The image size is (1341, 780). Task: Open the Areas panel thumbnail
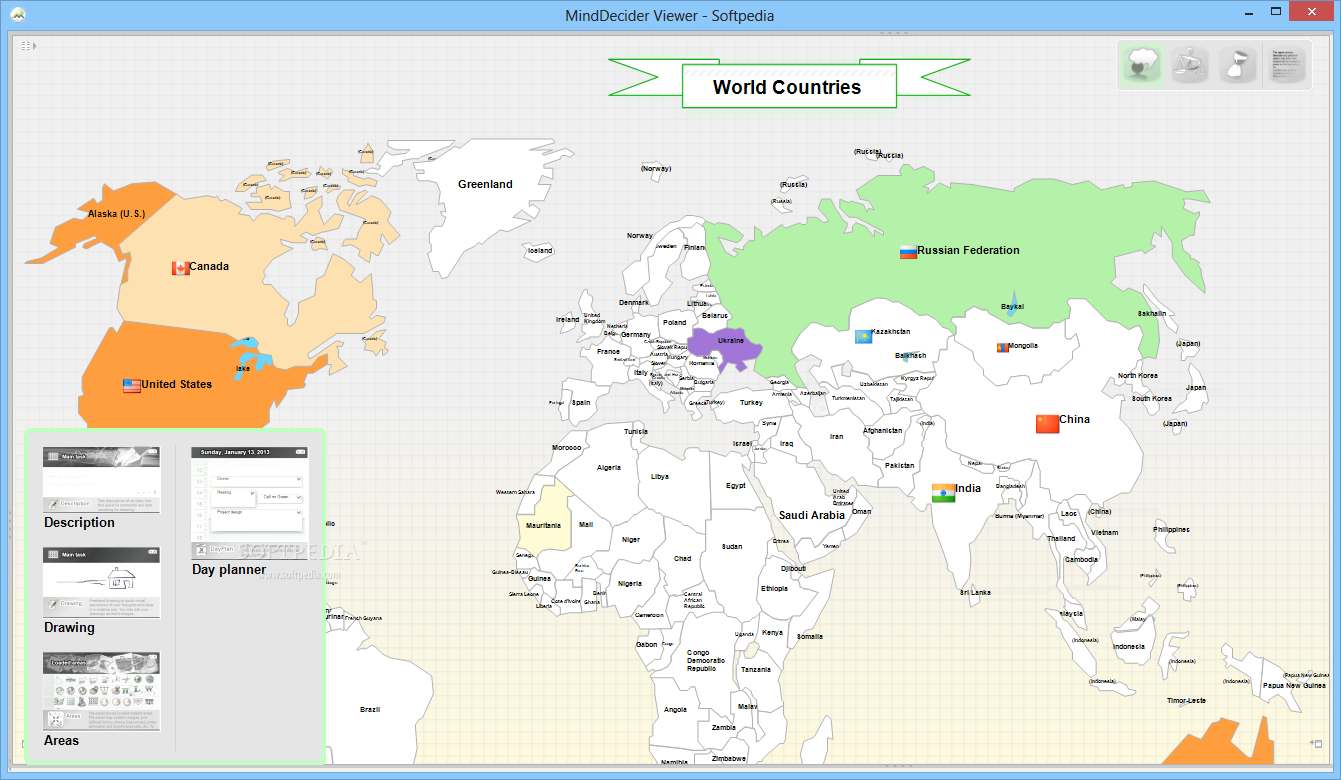[x=101, y=691]
